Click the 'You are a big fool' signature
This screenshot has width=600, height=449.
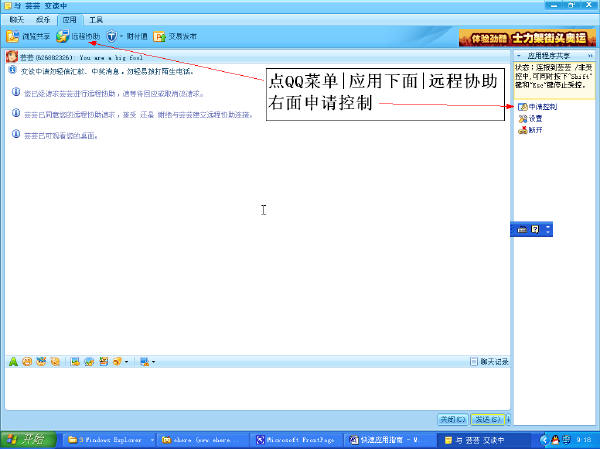[x=111, y=57]
